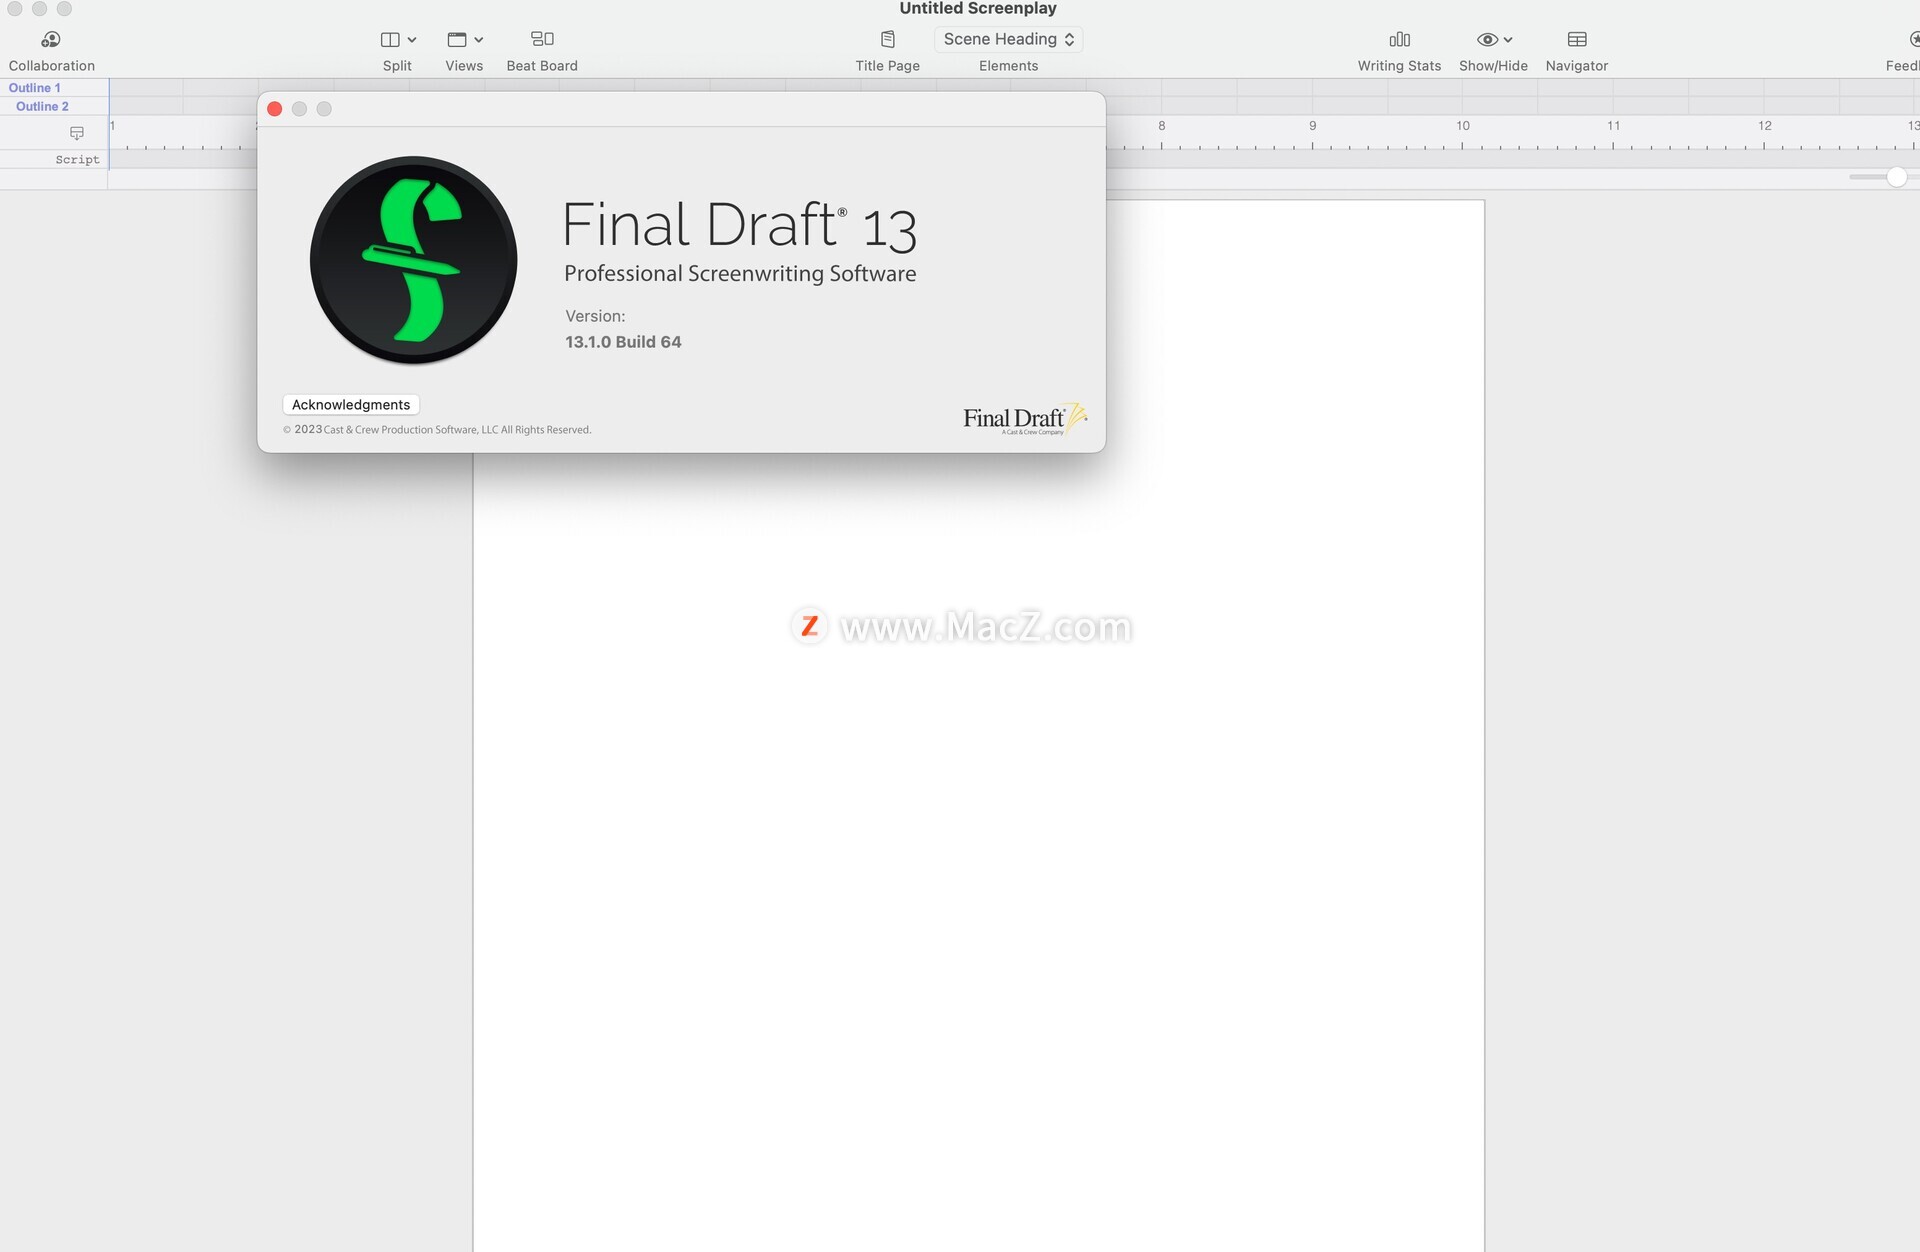Image resolution: width=1920 pixels, height=1252 pixels.
Task: Open the Scene Heading elements dropdown
Action: coord(1008,39)
